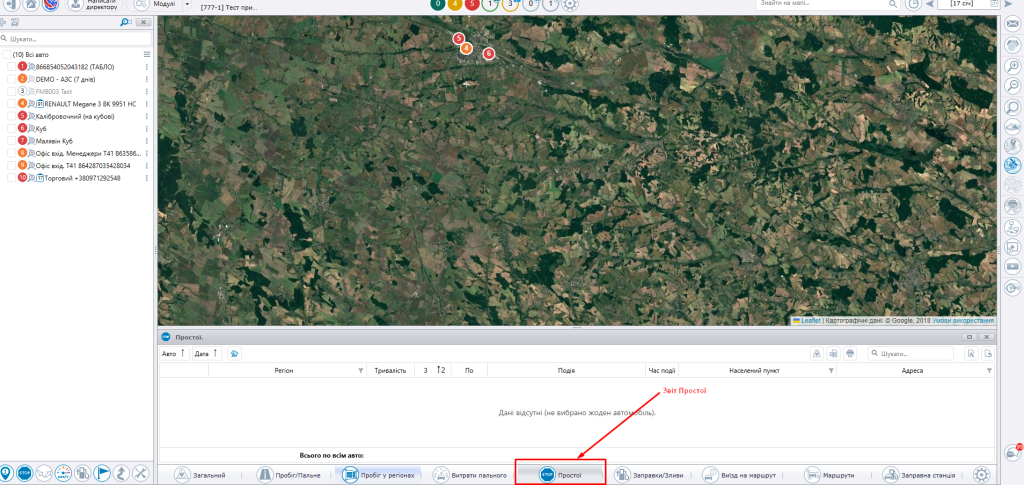The width and height of the screenshot is (1024, 485).
Task: Check the 866854052043182 (ТАБЛО) vehicle
Action: pyautogui.click(x=11, y=67)
